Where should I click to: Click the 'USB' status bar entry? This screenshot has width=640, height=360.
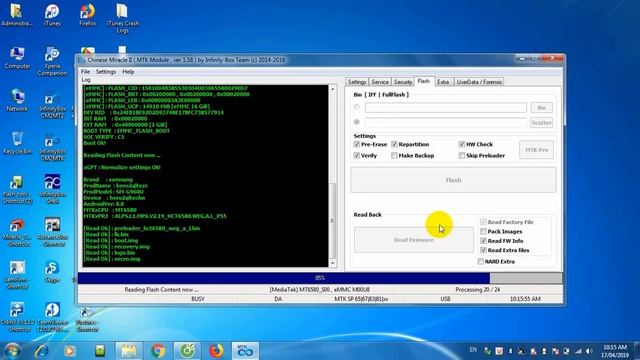pos(445,299)
